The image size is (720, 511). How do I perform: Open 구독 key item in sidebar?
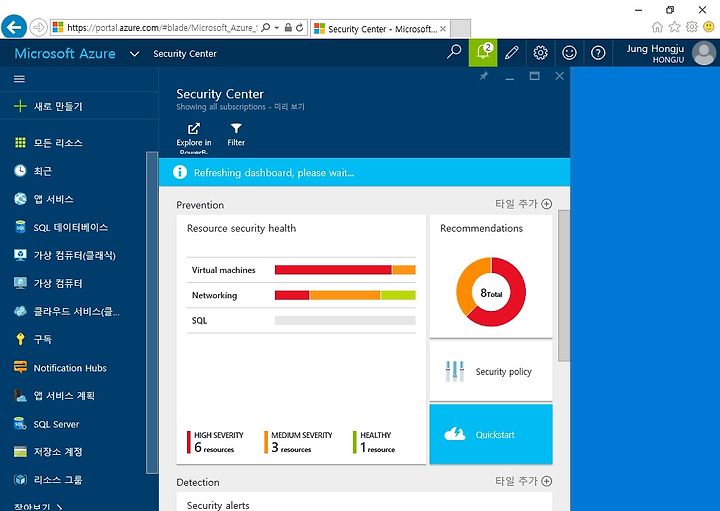[x=33, y=339]
